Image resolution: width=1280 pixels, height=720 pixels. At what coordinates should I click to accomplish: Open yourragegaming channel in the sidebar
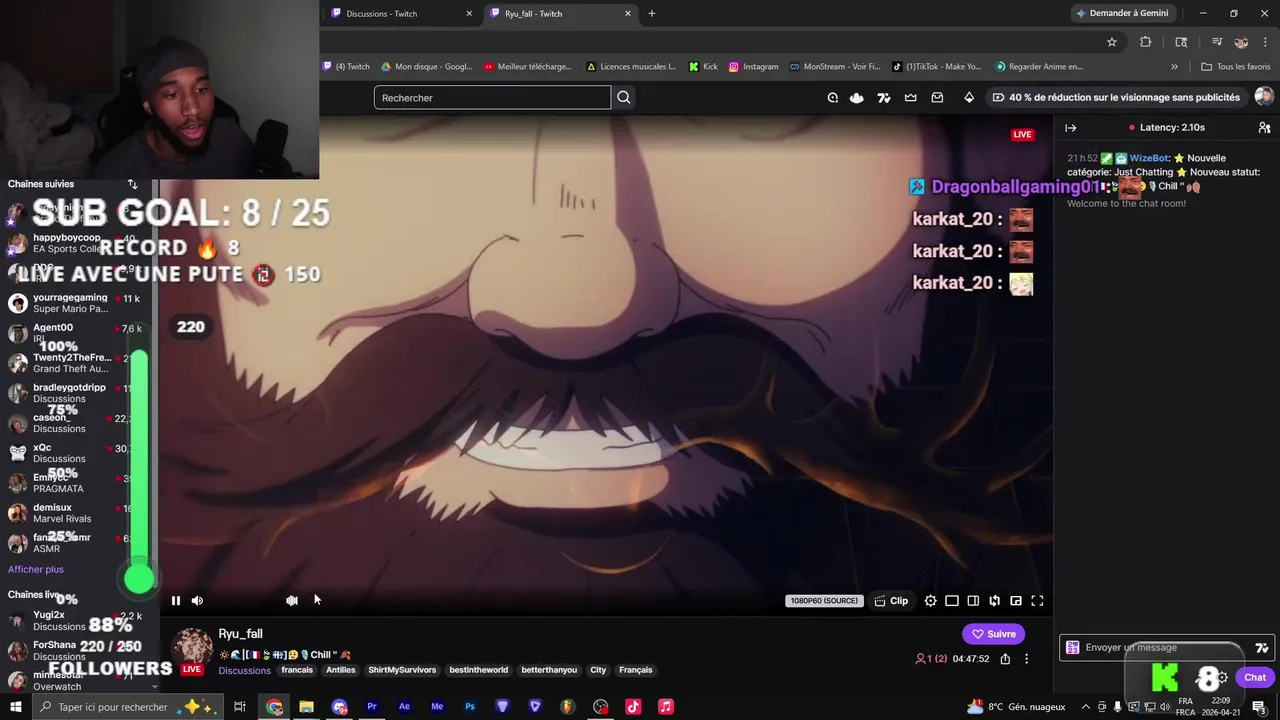click(x=72, y=303)
